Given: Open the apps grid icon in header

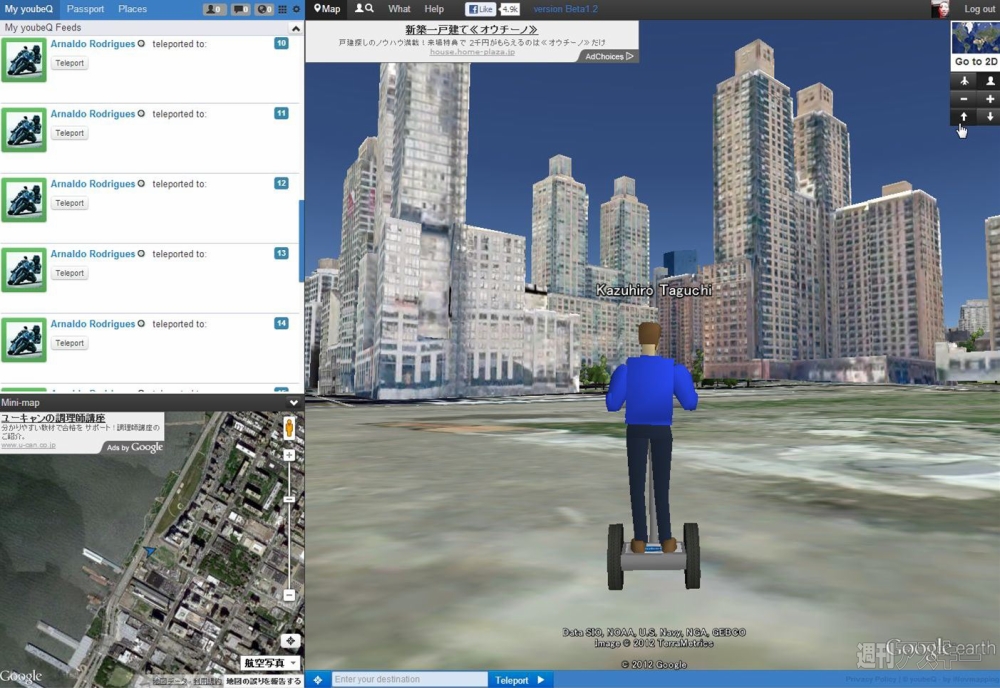Looking at the screenshot, I should pyautogui.click(x=283, y=9).
